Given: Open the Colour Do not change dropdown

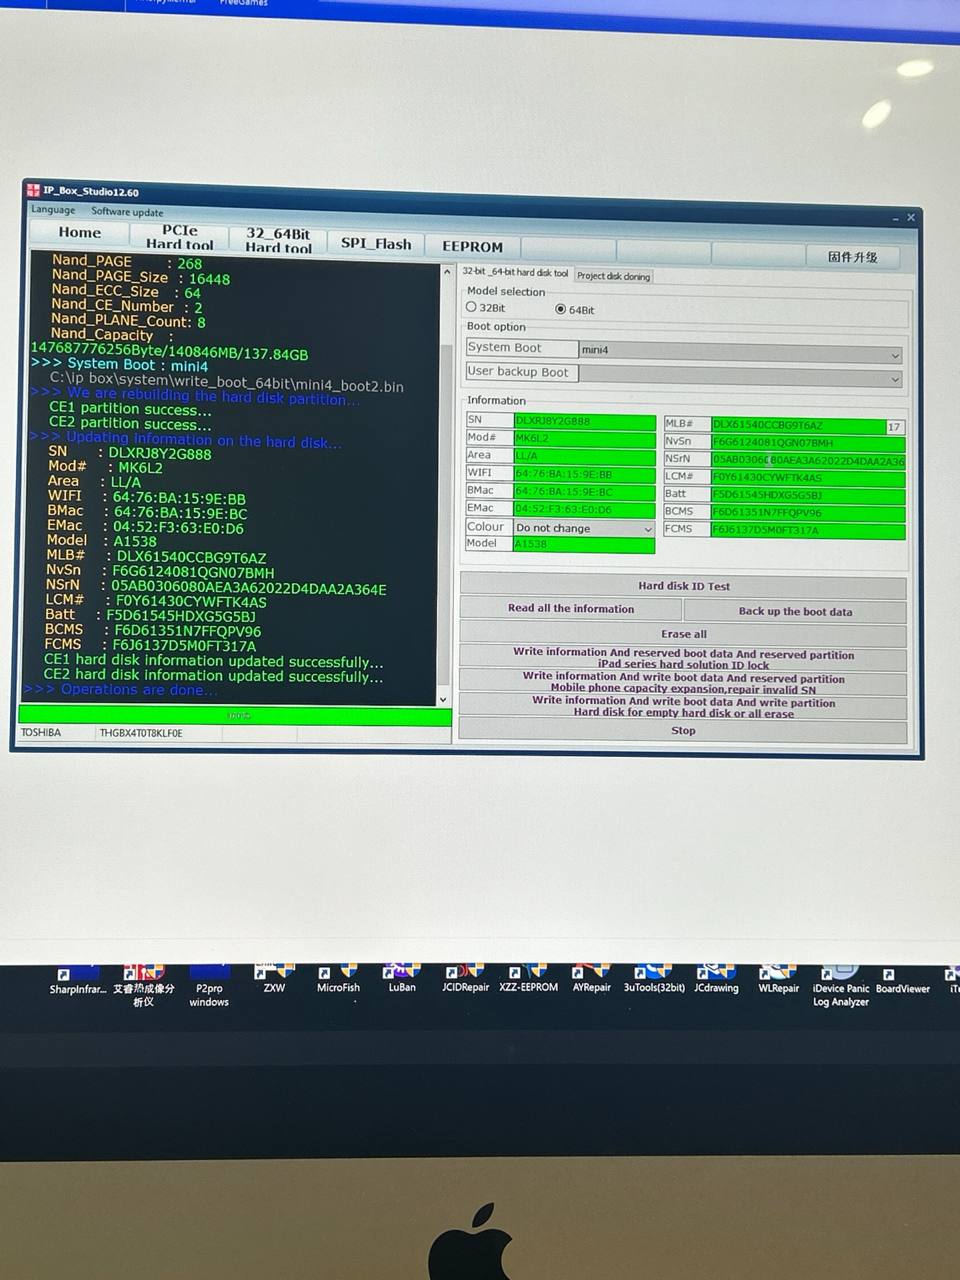Looking at the screenshot, I should click(x=584, y=528).
